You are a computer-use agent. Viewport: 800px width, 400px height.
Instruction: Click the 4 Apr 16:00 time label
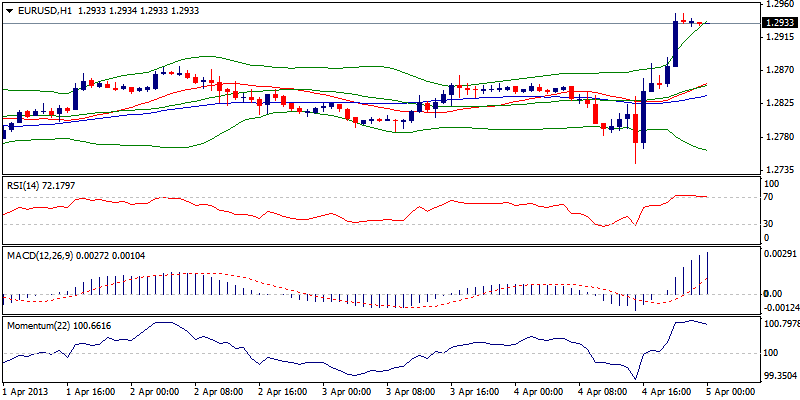tap(667, 392)
